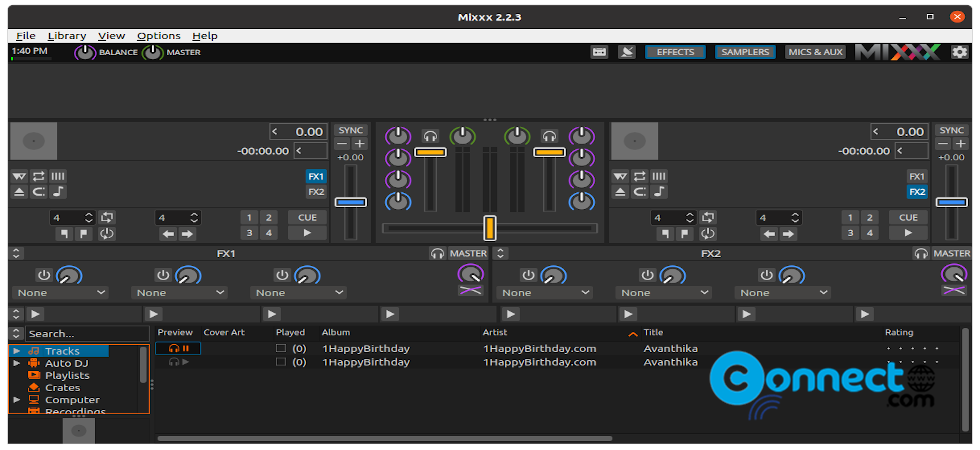980x450 pixels.
Task: Expand the Computer tree item
Action: coord(16,399)
